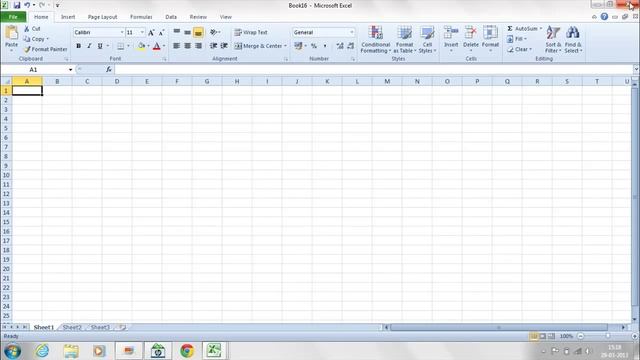Open Conditional Formatting

pyautogui.click(x=376, y=39)
